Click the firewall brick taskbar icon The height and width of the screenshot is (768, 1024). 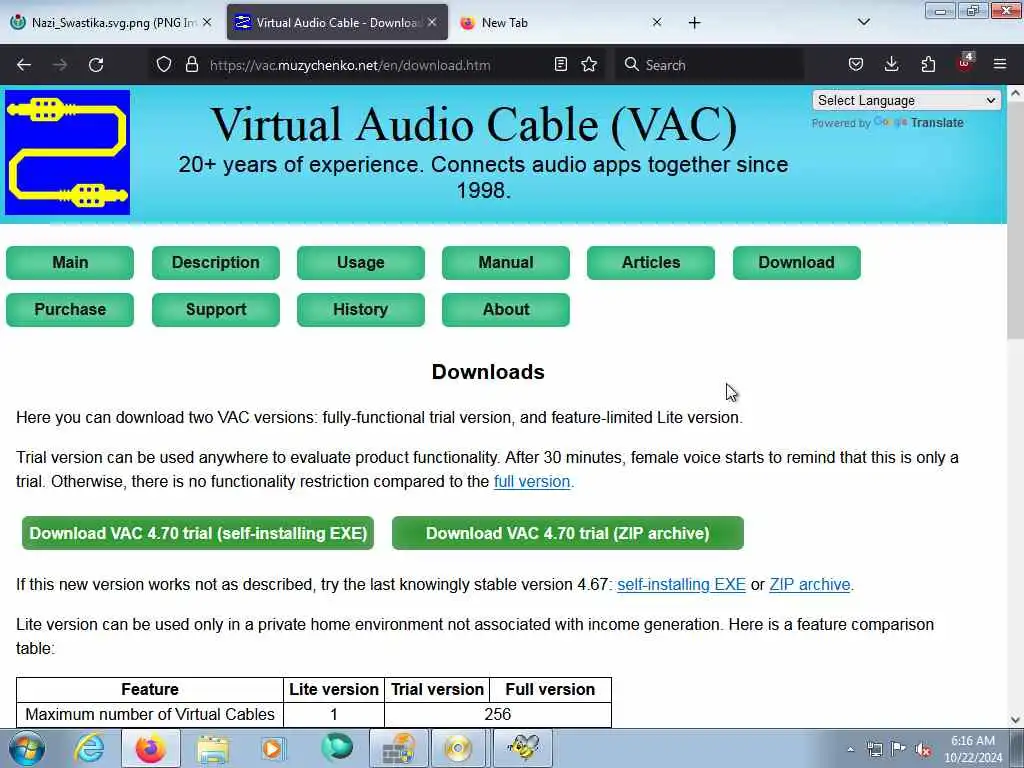(x=398, y=748)
